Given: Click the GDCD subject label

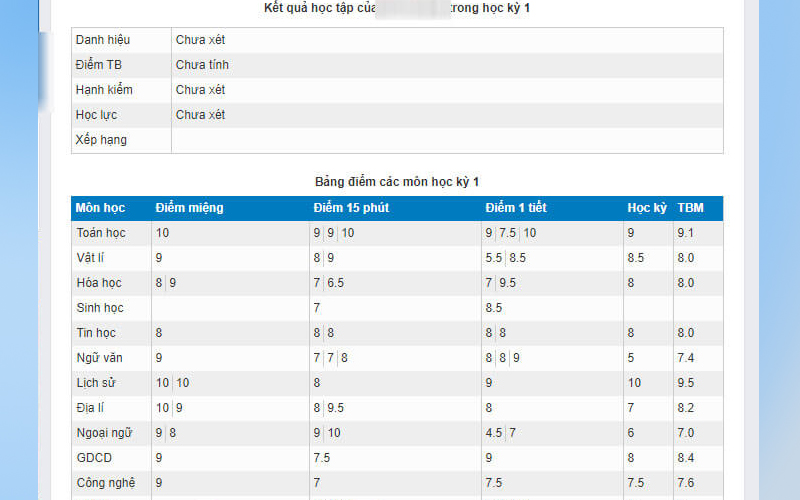Looking at the screenshot, I should coord(94,458).
